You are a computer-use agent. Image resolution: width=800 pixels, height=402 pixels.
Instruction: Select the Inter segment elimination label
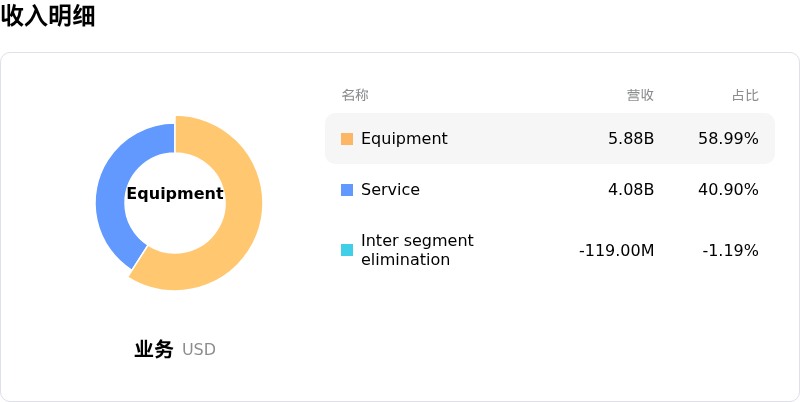(417, 250)
